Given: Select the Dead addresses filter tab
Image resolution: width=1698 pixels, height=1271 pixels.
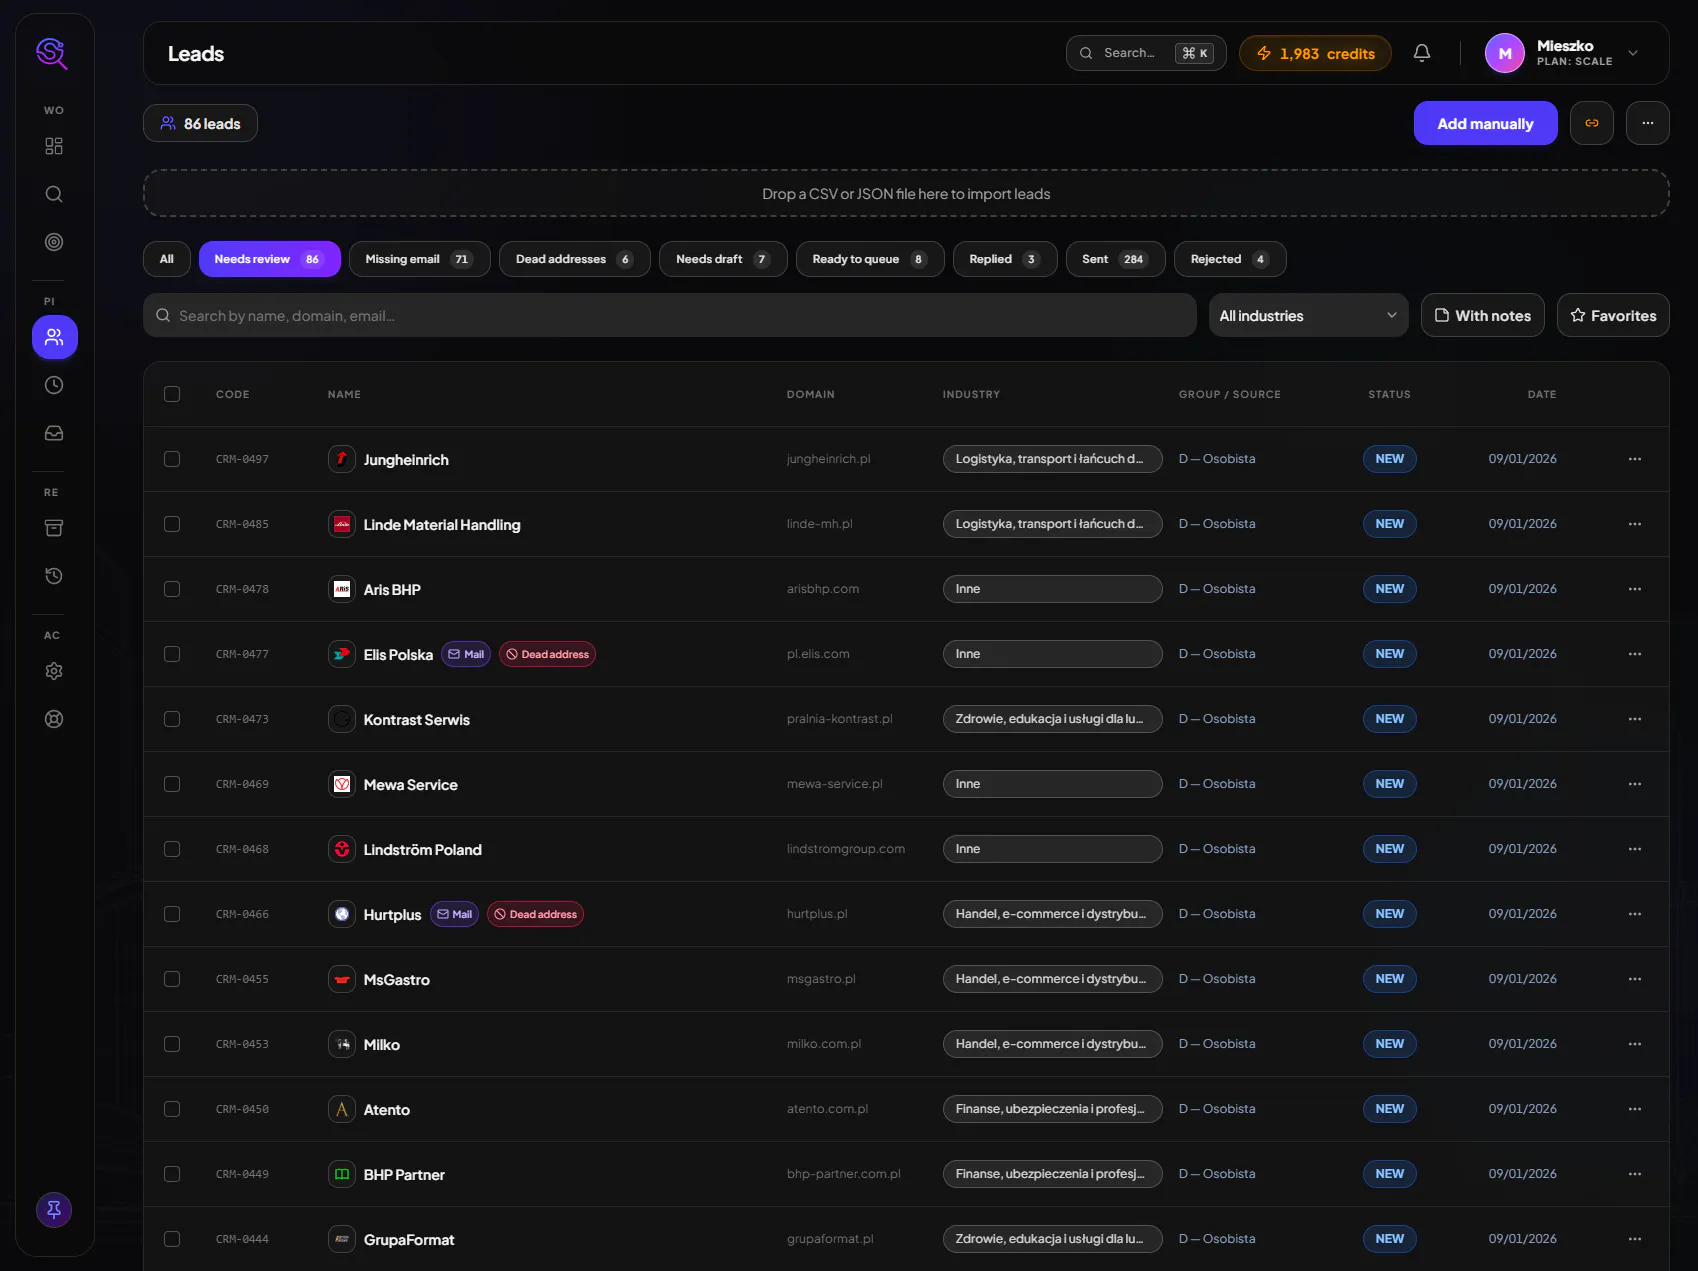Looking at the screenshot, I should pos(575,259).
